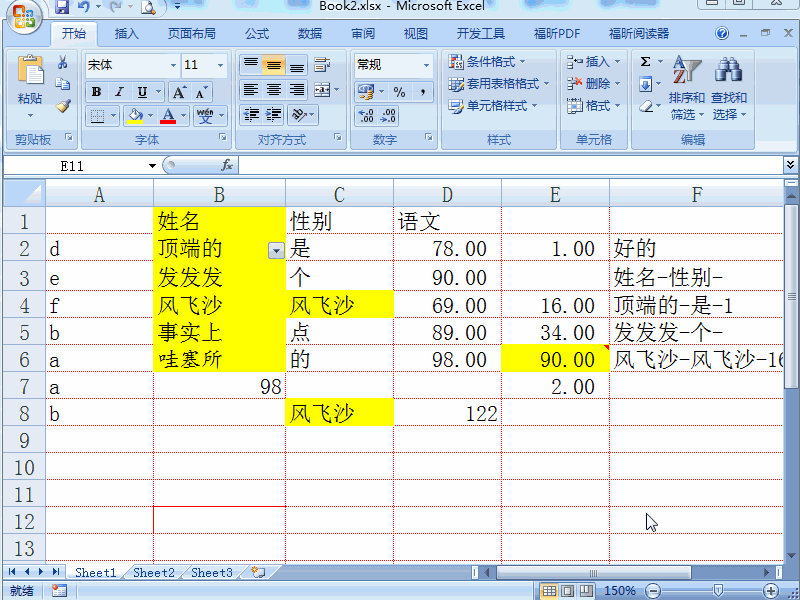Open 套用表格格式 table format menu
This screenshot has width=800, height=600.
coord(498,84)
